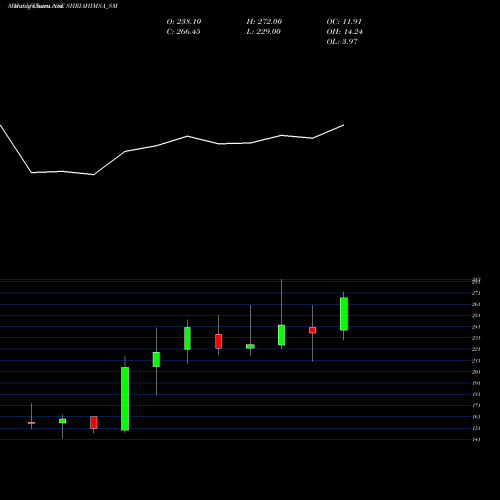The width and height of the screenshot is (500, 500).
Task: Click the white indicator line's lowest point
Action: [x=93, y=174]
